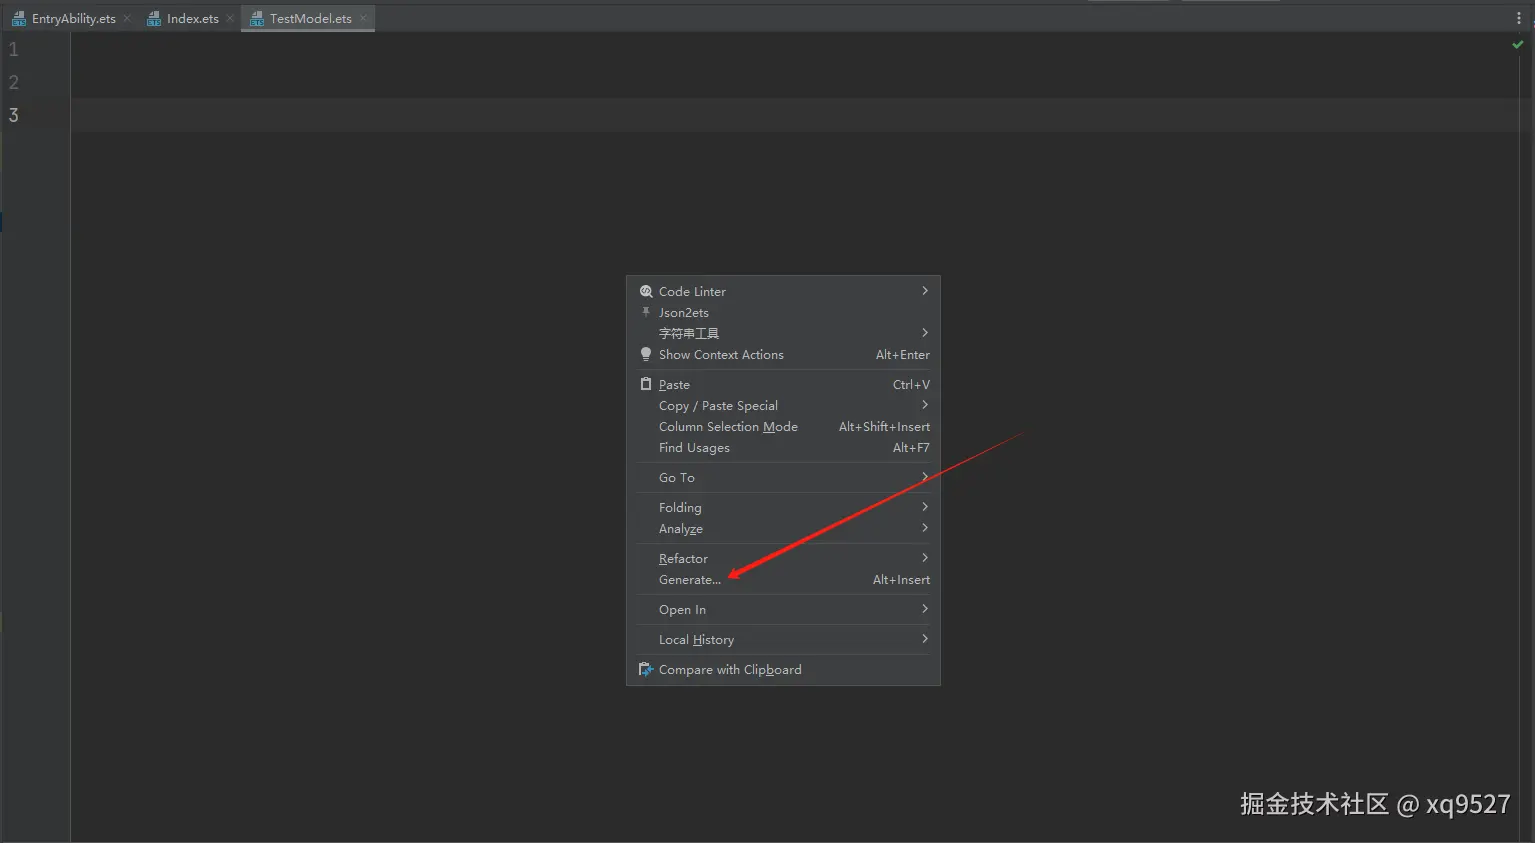Click the Compare with Clipboard icon
1535x843 pixels.
click(x=646, y=669)
